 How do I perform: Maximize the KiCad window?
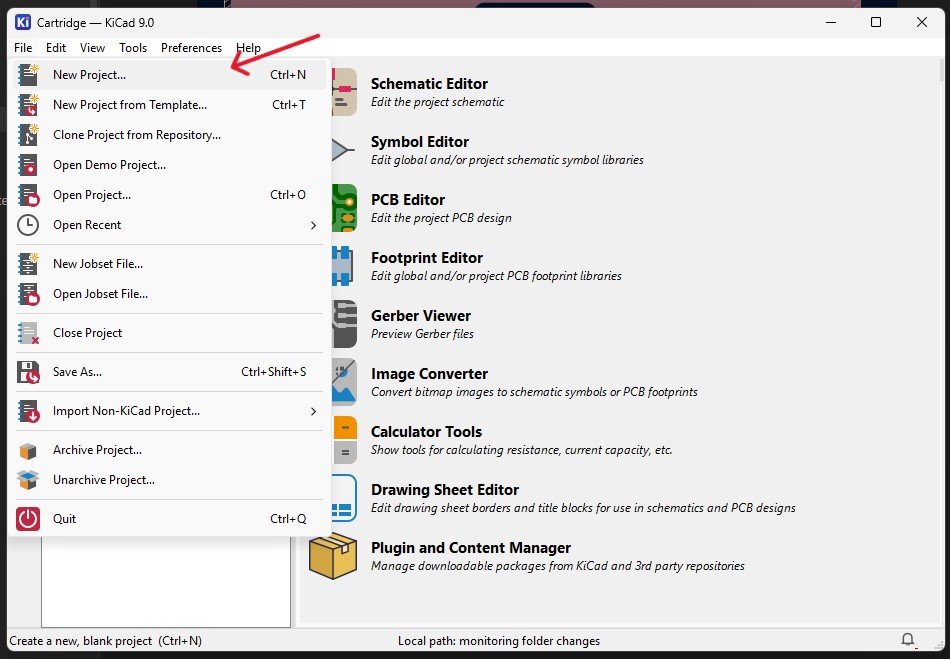876,22
